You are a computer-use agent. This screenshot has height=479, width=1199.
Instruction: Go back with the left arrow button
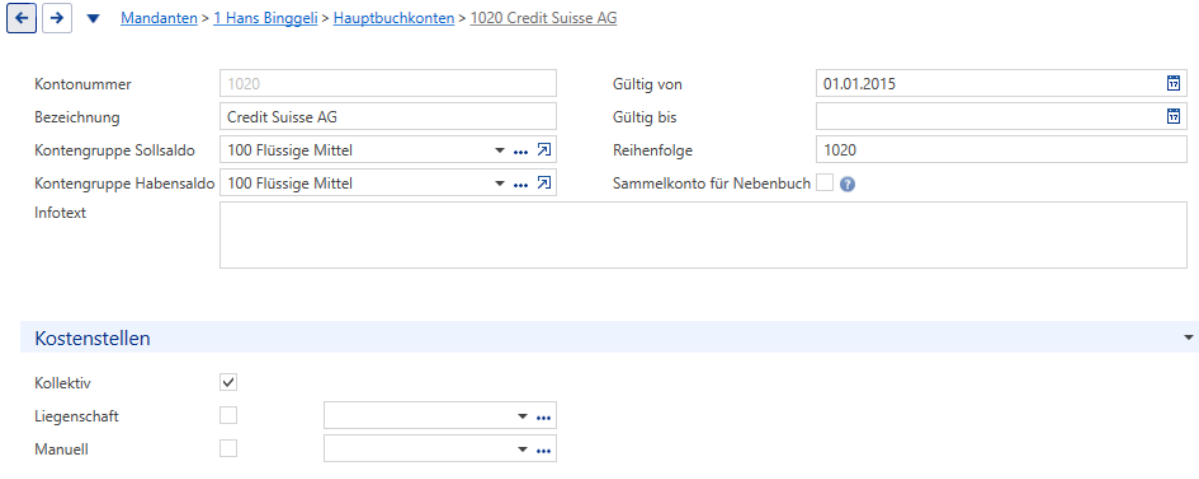coord(21,18)
